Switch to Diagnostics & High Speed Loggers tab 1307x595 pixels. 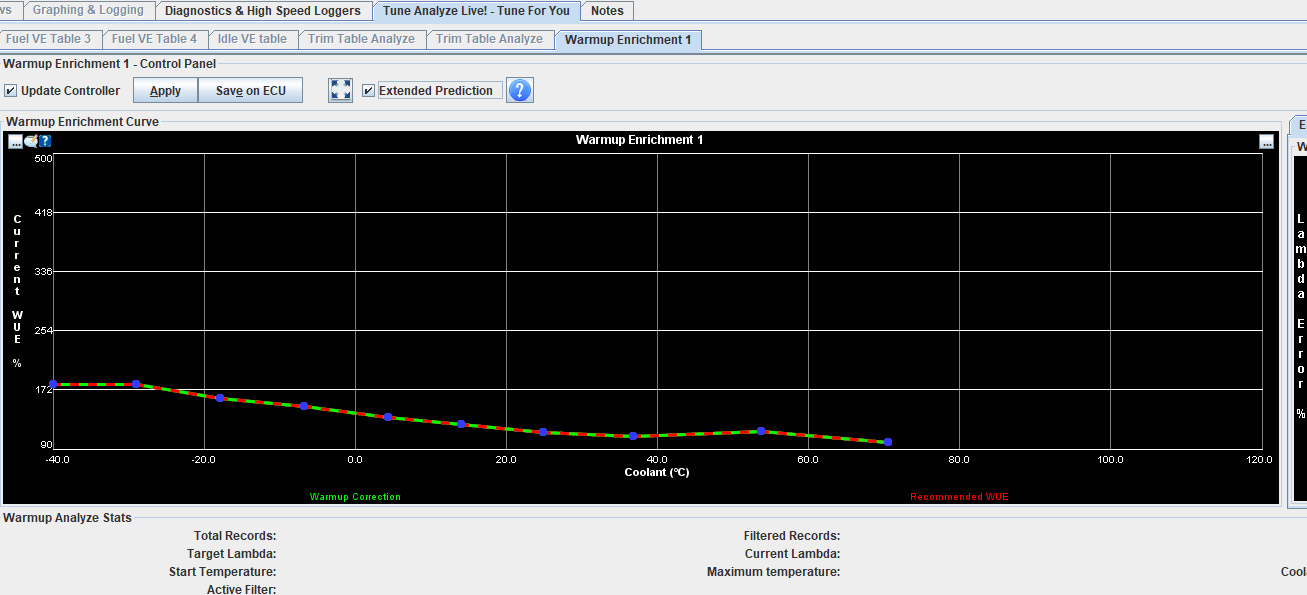point(262,11)
